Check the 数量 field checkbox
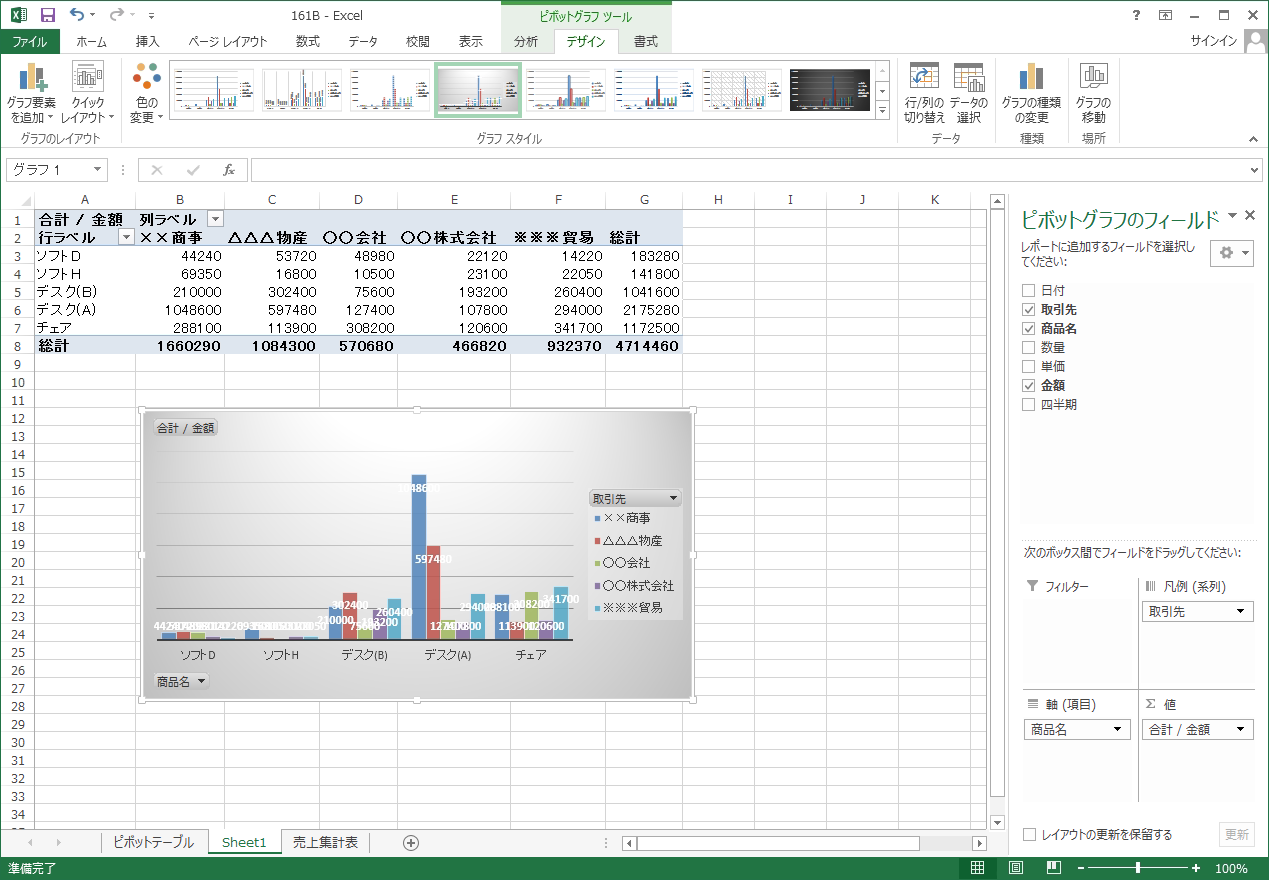This screenshot has width=1269, height=880. (1028, 348)
